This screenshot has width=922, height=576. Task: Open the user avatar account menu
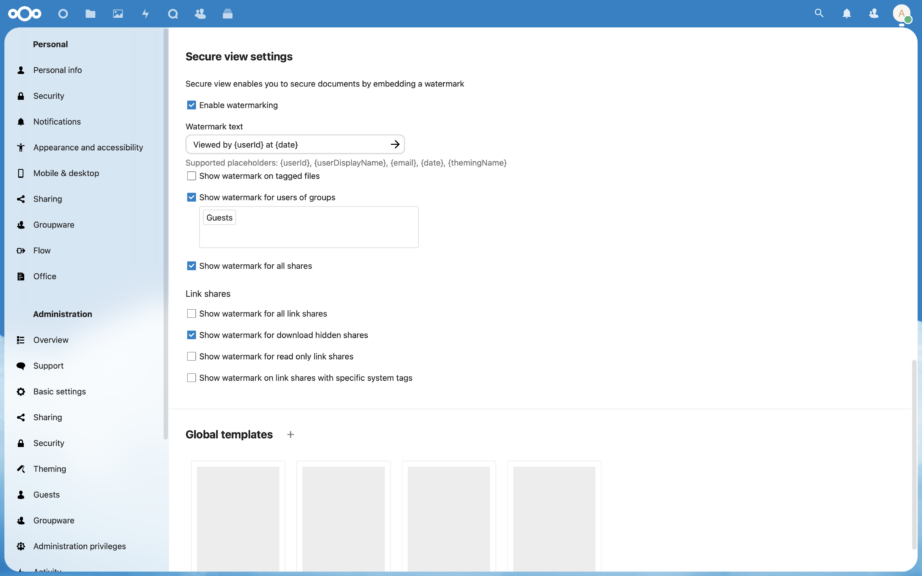(x=901, y=13)
